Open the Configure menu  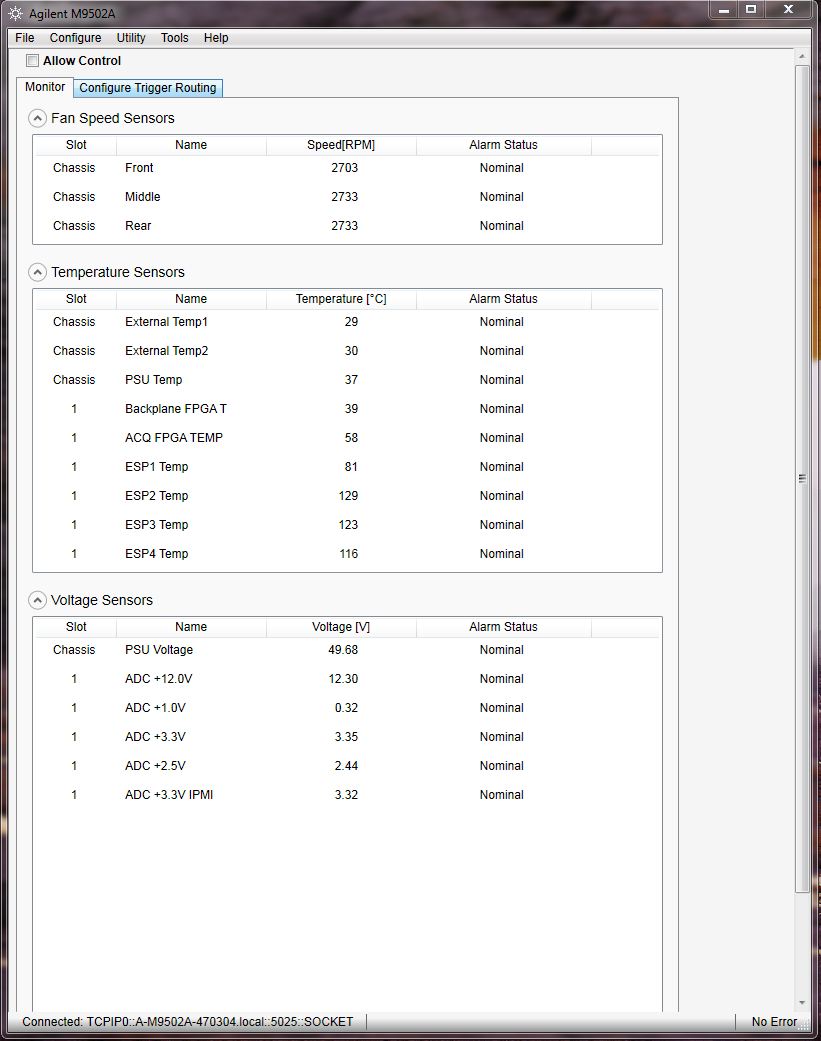tap(75, 38)
